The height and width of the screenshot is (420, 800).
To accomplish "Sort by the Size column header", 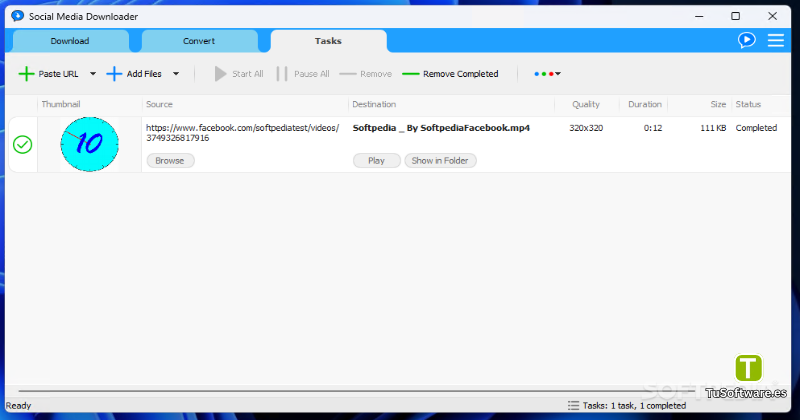I will click(x=718, y=104).
